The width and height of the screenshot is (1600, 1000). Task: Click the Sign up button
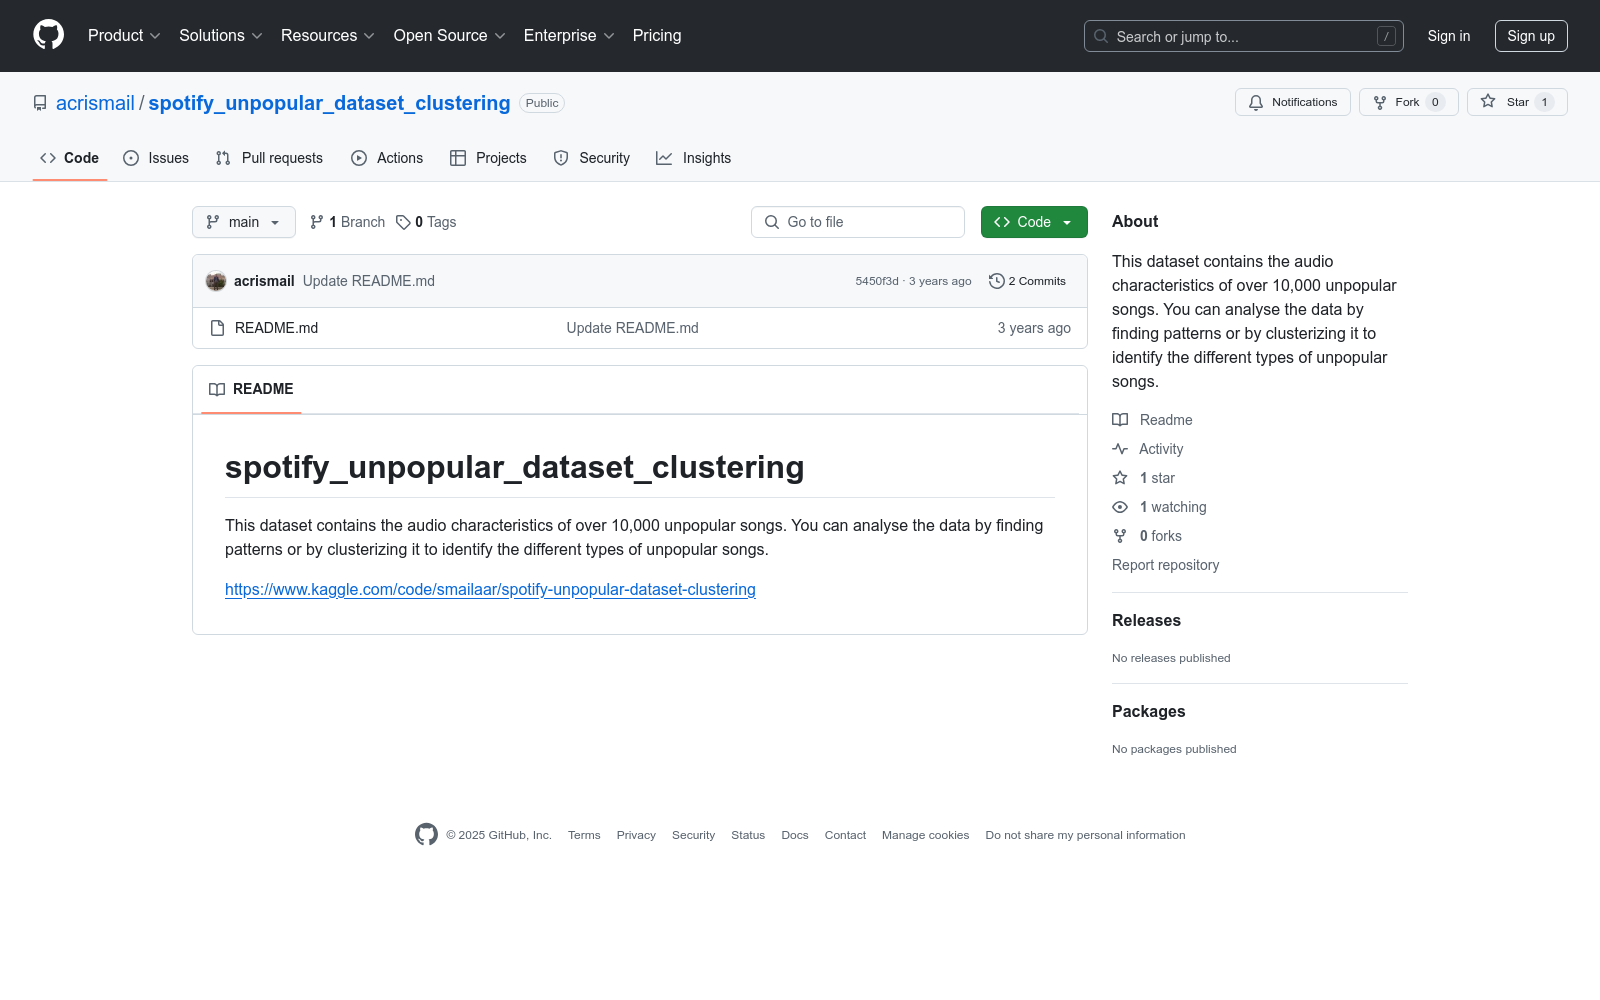tap(1531, 36)
